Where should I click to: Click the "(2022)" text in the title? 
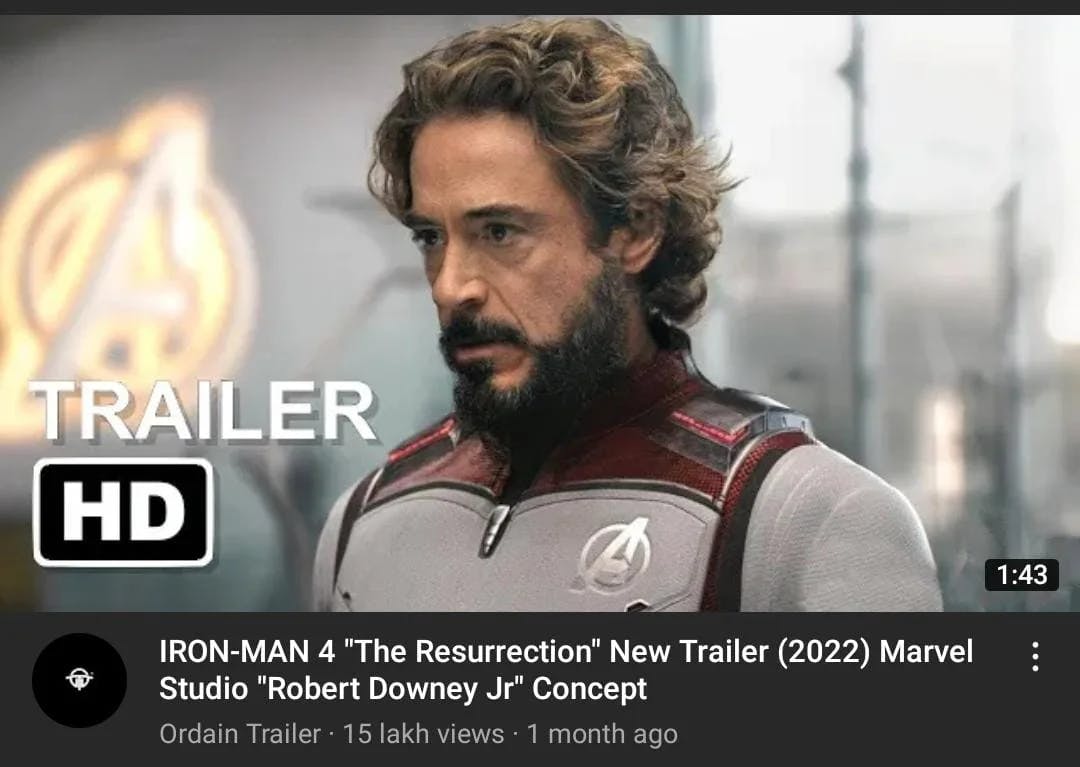824,651
